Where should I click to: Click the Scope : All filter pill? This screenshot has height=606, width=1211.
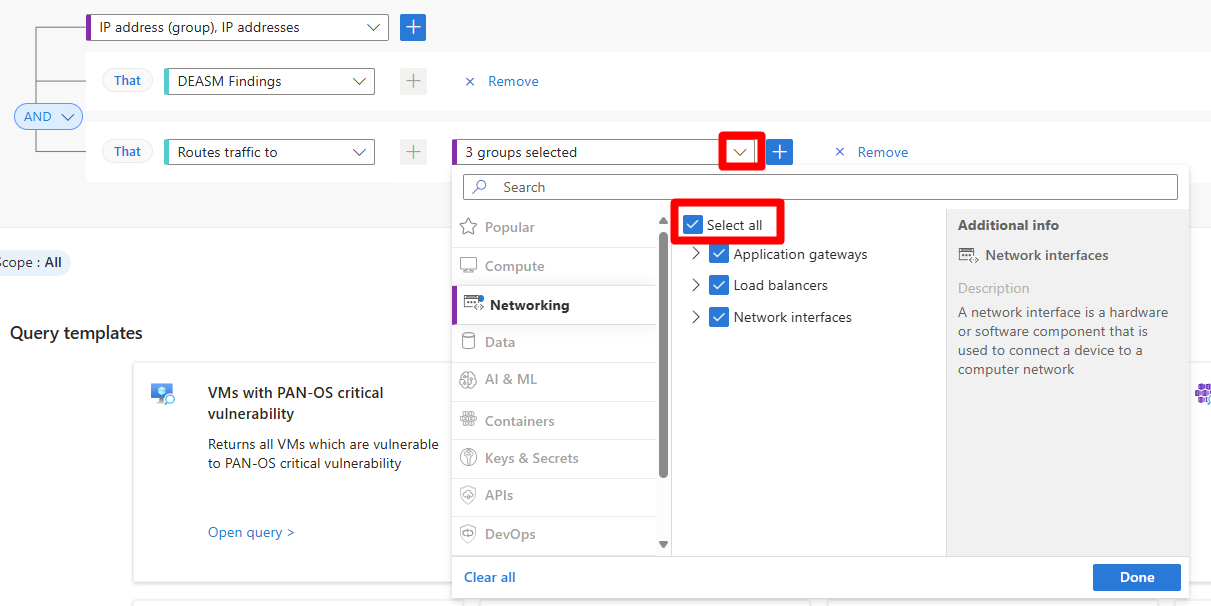coord(33,263)
